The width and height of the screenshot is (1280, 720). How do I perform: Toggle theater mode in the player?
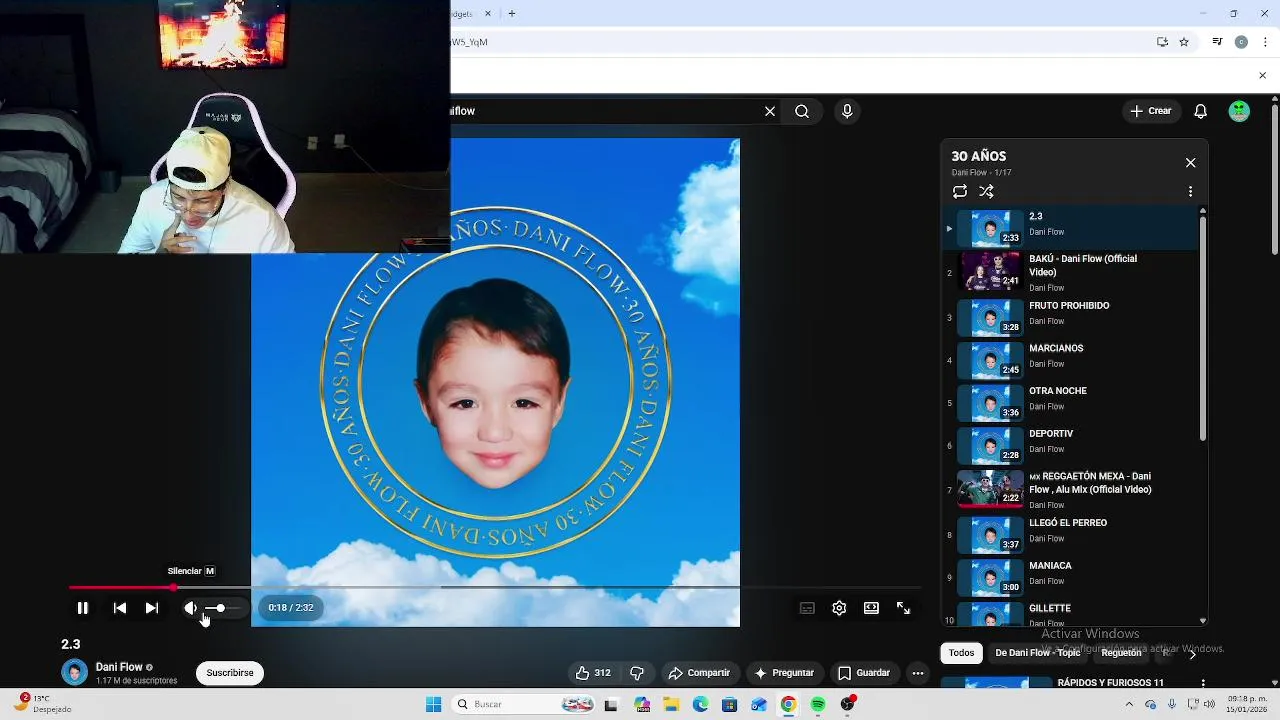coord(871,608)
